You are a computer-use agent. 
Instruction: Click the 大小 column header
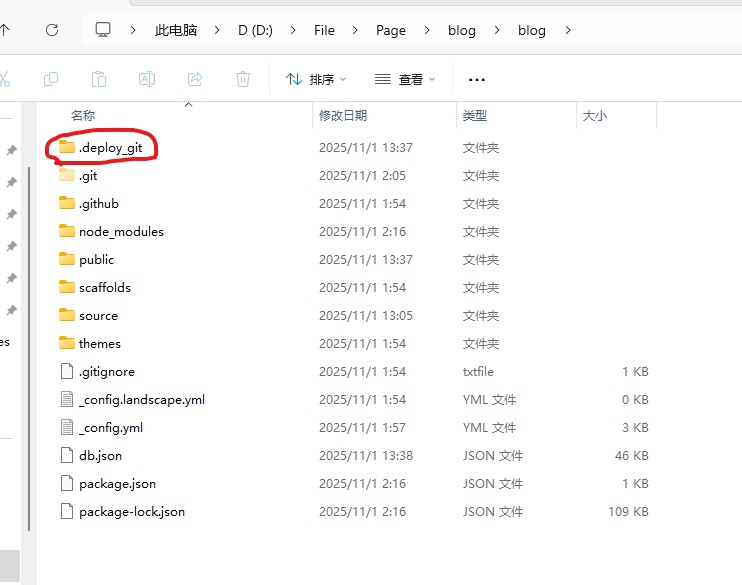pos(594,116)
